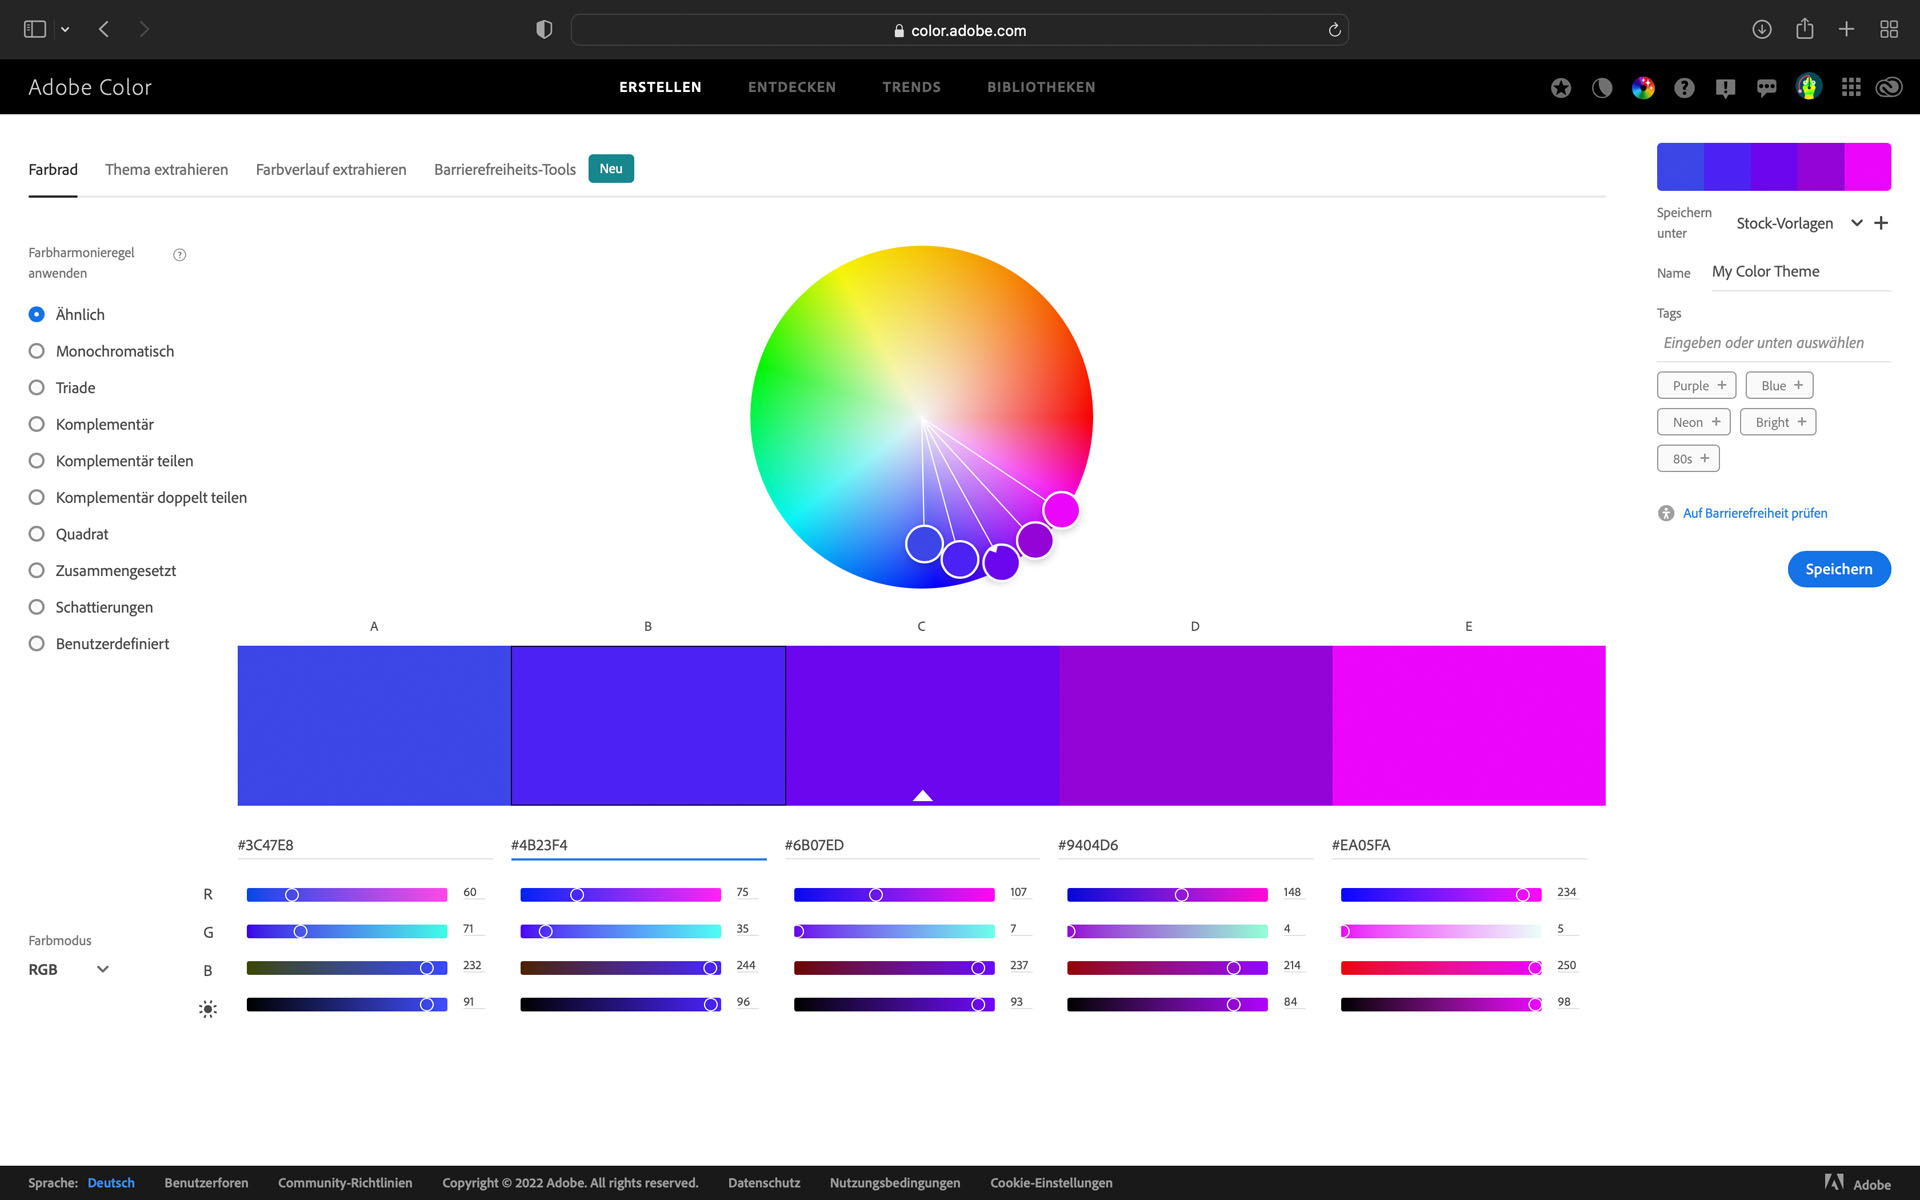
Task: Add the Neon tag
Action: (x=1694, y=422)
